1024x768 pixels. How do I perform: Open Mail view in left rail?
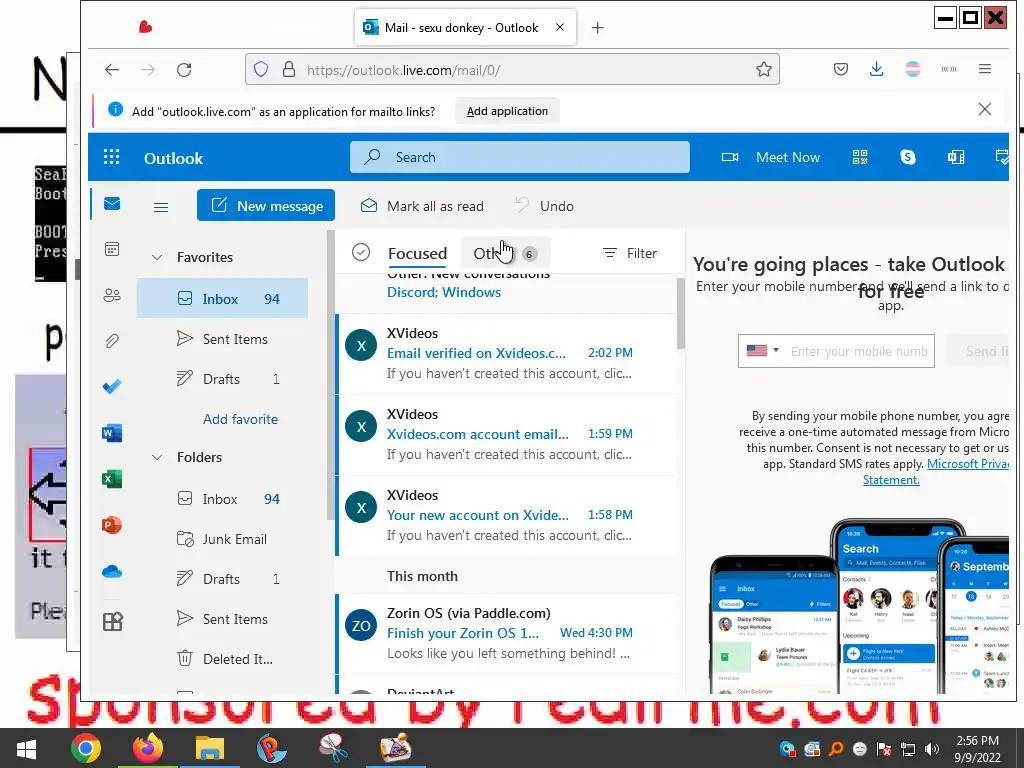(x=112, y=204)
